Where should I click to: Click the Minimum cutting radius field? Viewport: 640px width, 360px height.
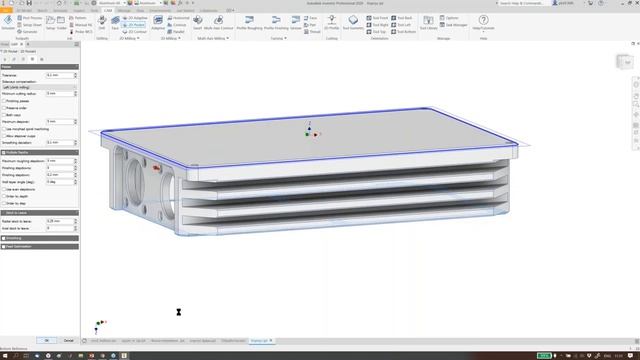tap(60, 94)
